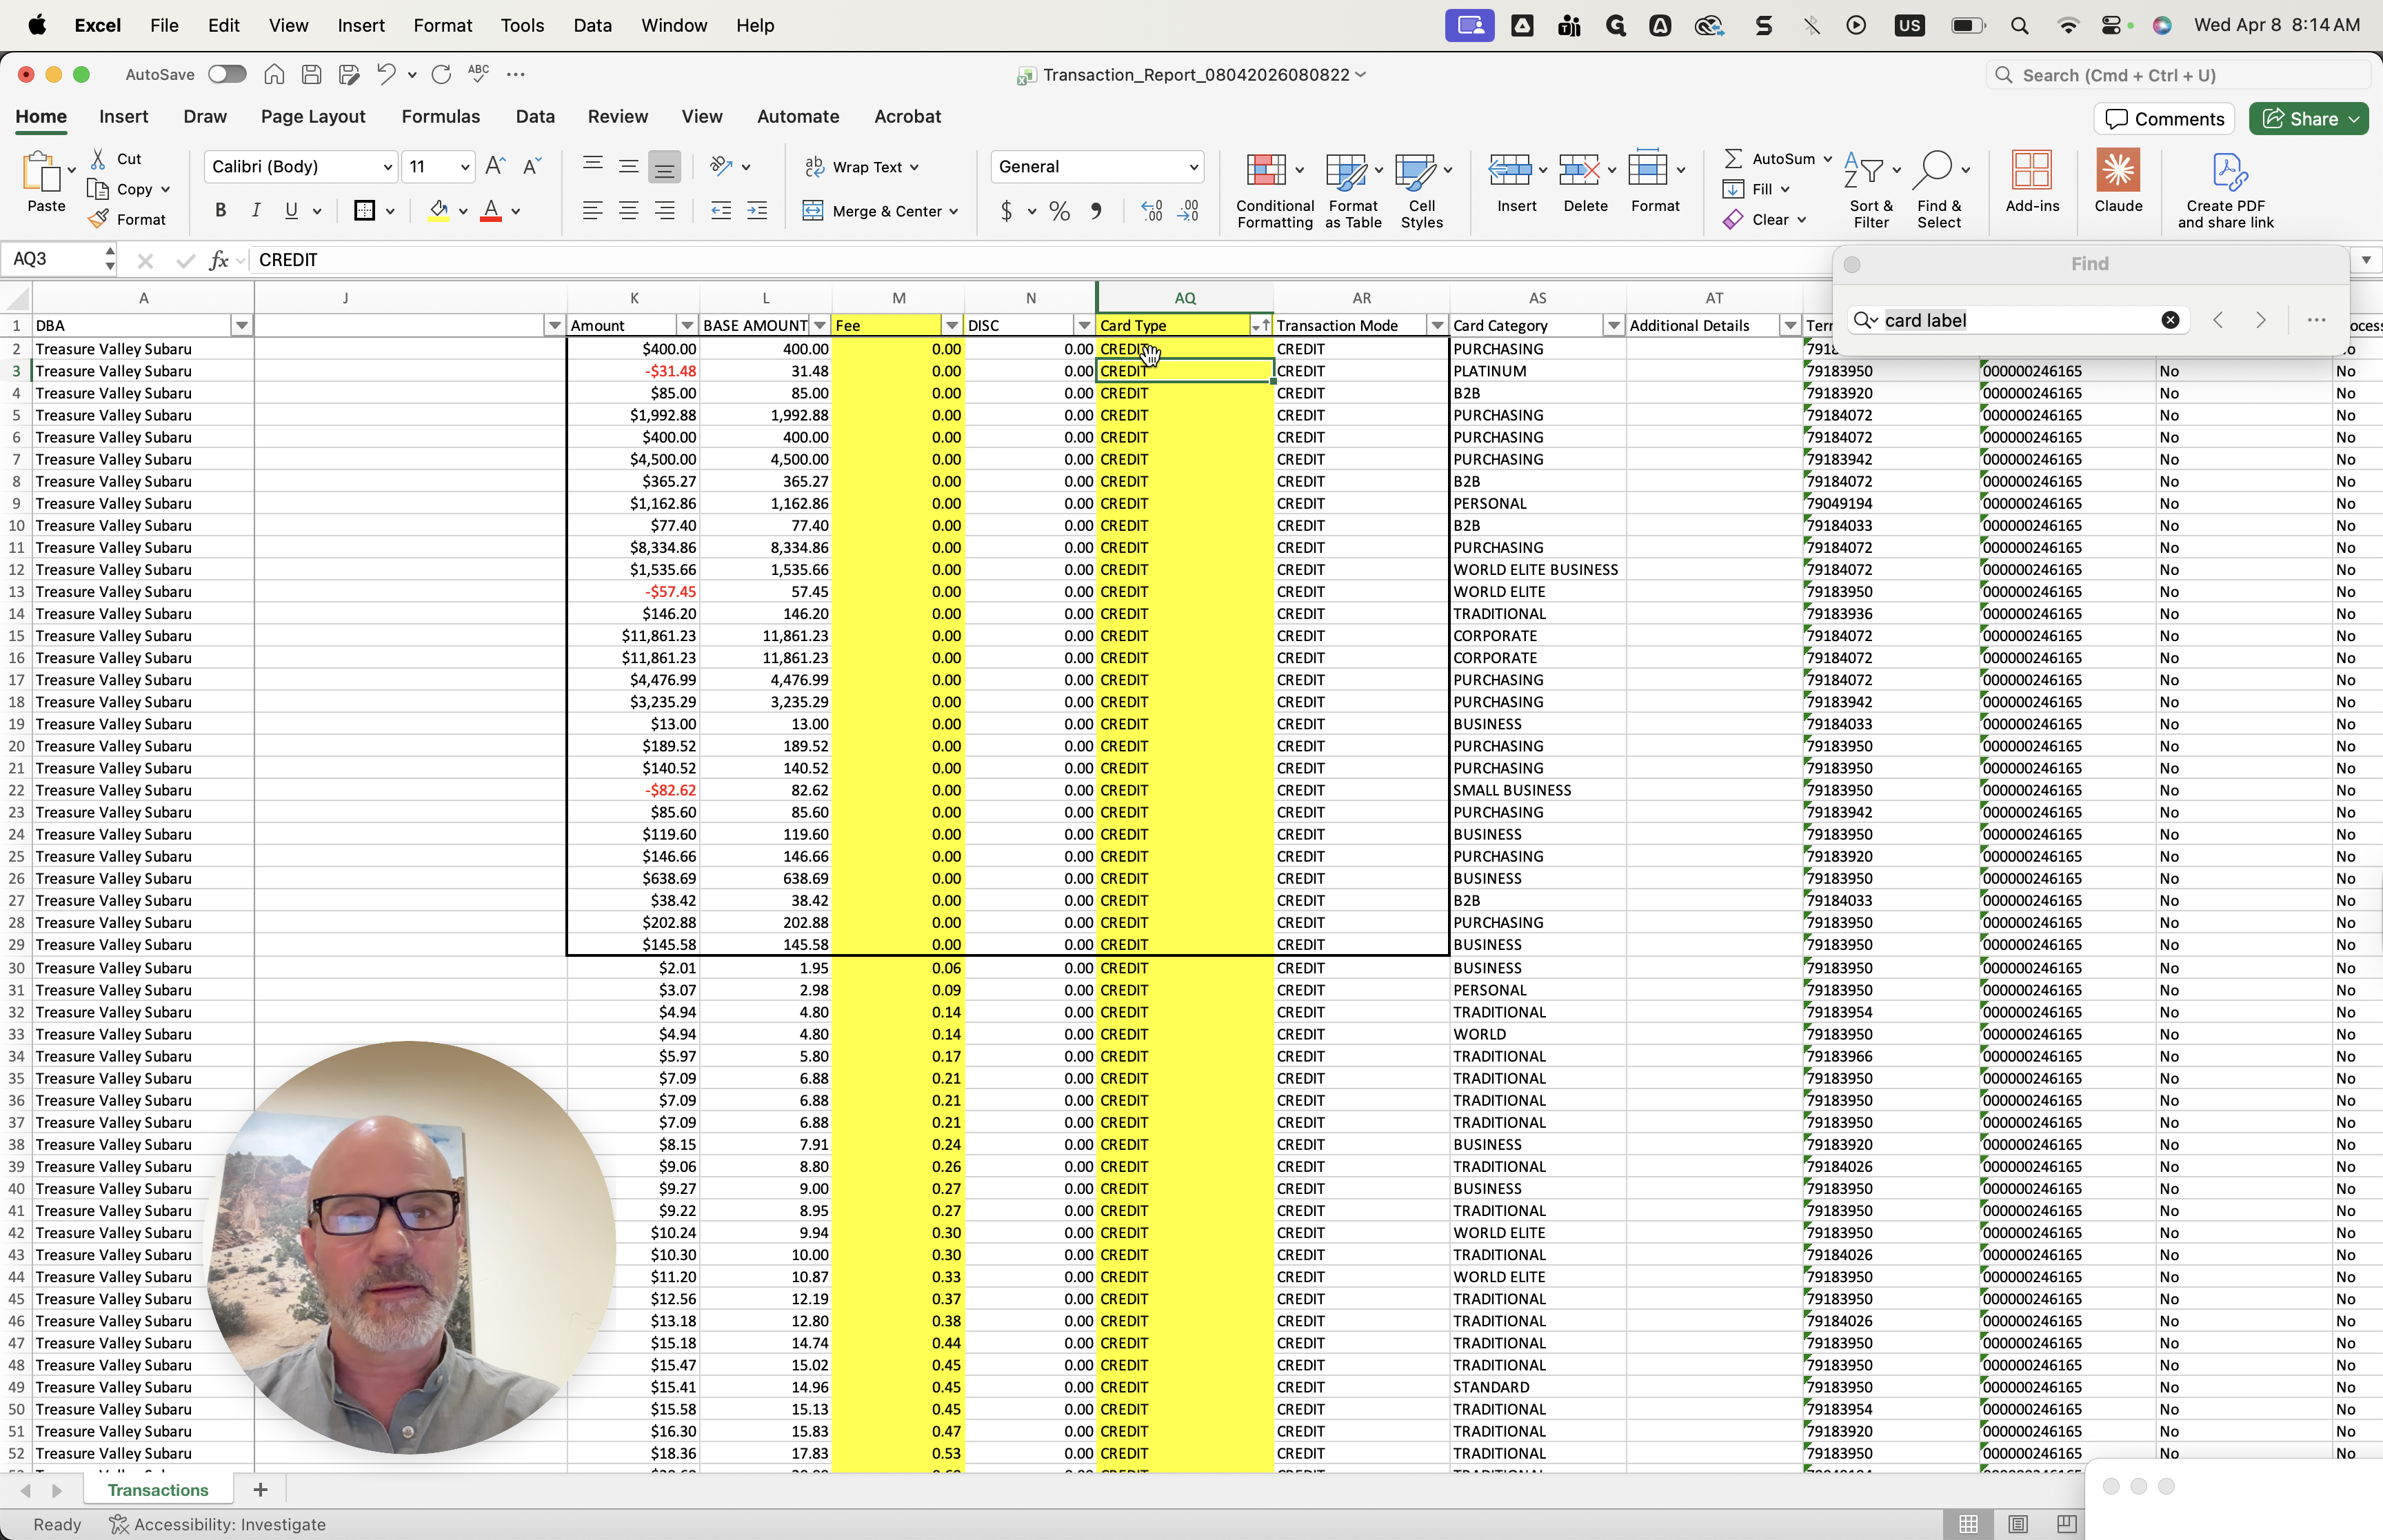2383x1540 pixels.
Task: Open the Formulas ribbon tab
Action: [440, 117]
